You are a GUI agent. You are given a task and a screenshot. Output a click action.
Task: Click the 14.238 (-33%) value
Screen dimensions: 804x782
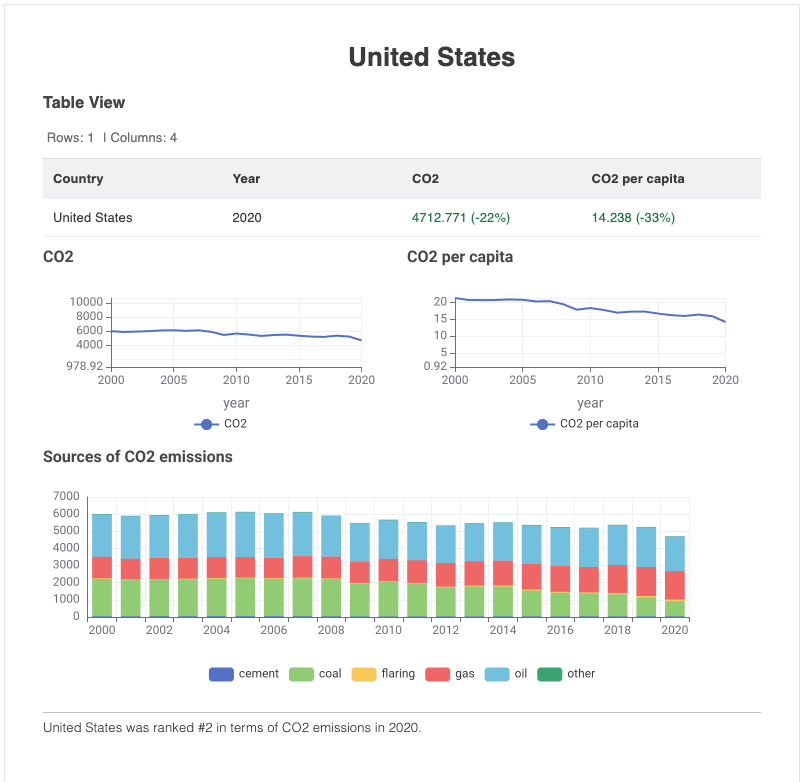(x=633, y=217)
